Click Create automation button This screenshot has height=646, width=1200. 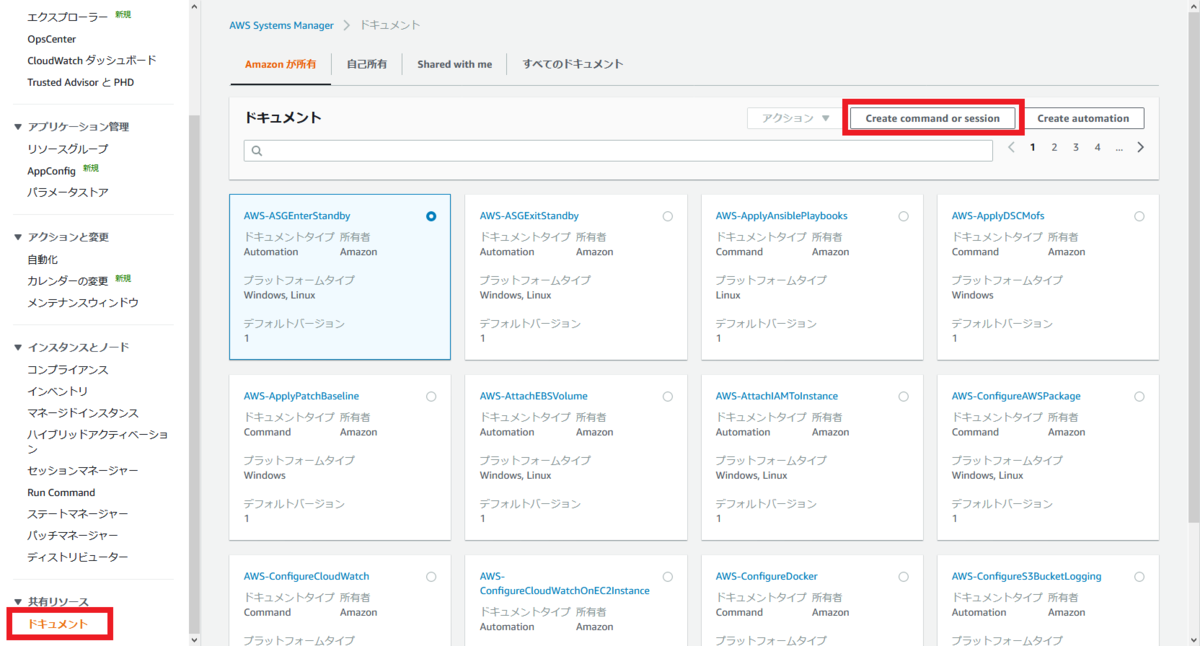click(x=1083, y=118)
